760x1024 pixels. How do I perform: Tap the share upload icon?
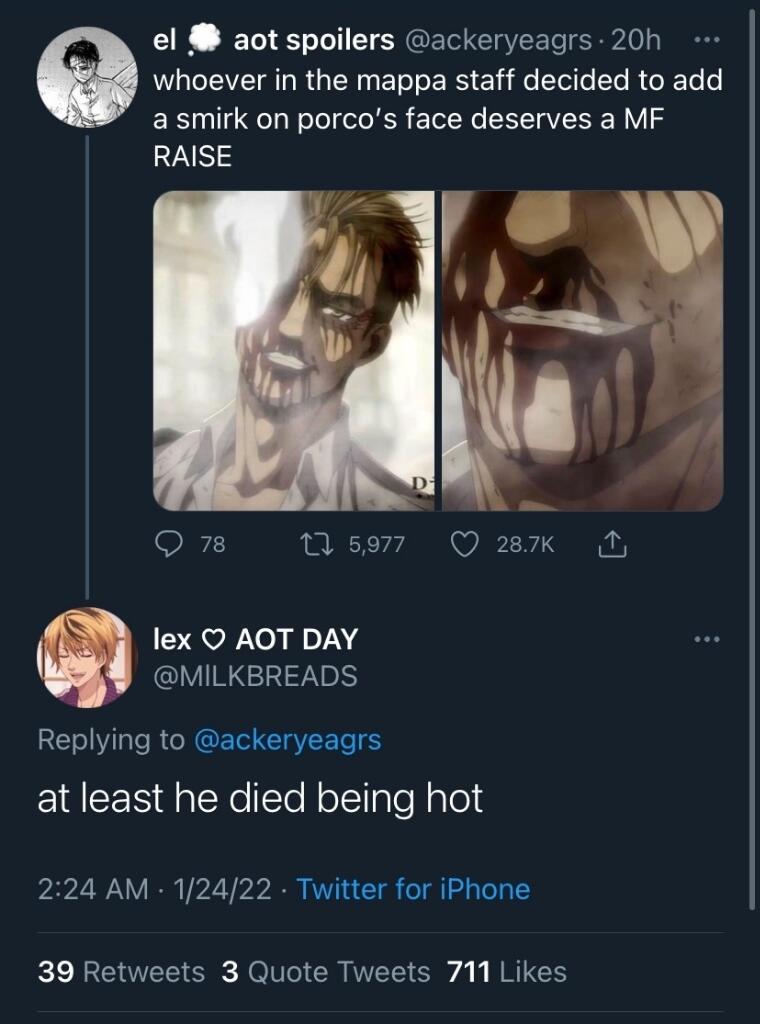(x=609, y=544)
